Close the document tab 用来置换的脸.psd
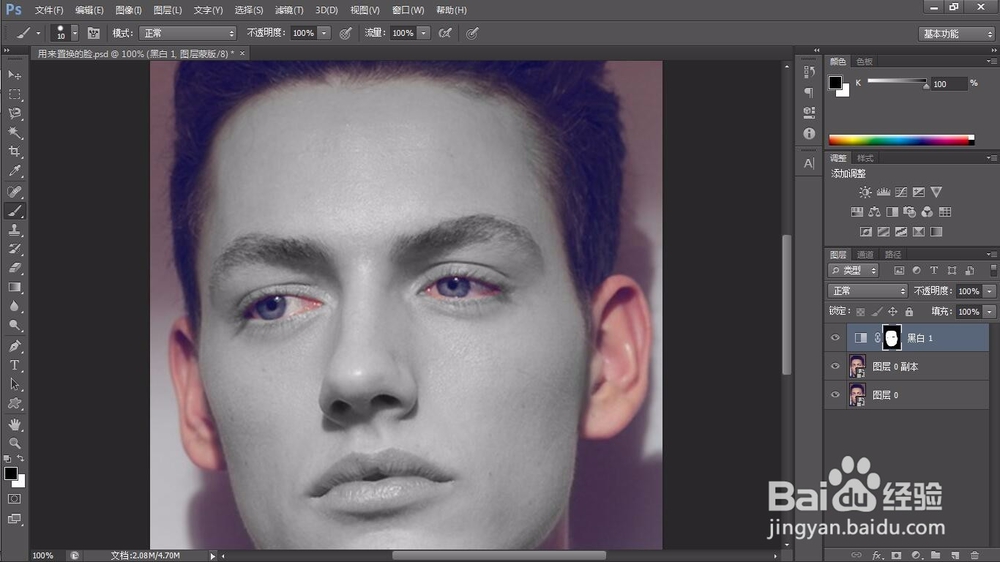This screenshot has width=1000, height=562. [242, 54]
